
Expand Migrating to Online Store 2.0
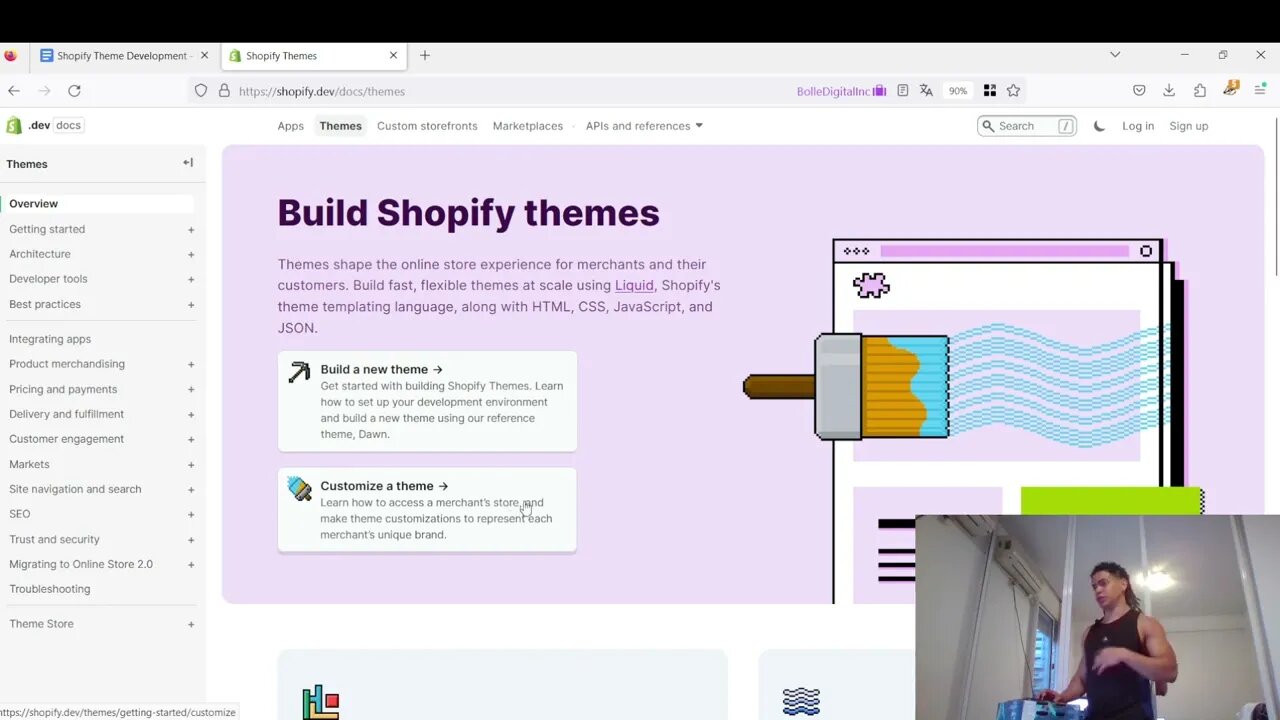pos(191,564)
